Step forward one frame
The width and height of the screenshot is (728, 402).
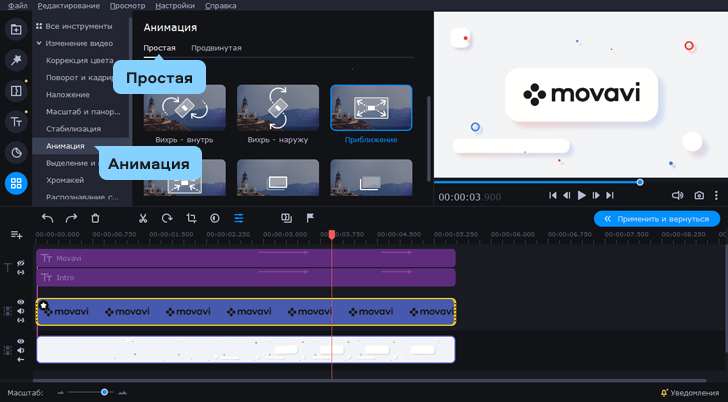click(596, 195)
